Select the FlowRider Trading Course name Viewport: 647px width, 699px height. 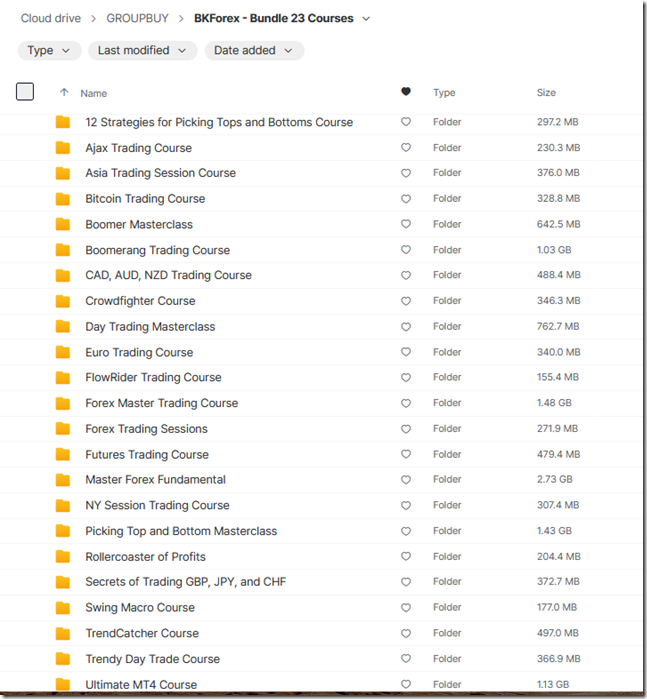[153, 378]
